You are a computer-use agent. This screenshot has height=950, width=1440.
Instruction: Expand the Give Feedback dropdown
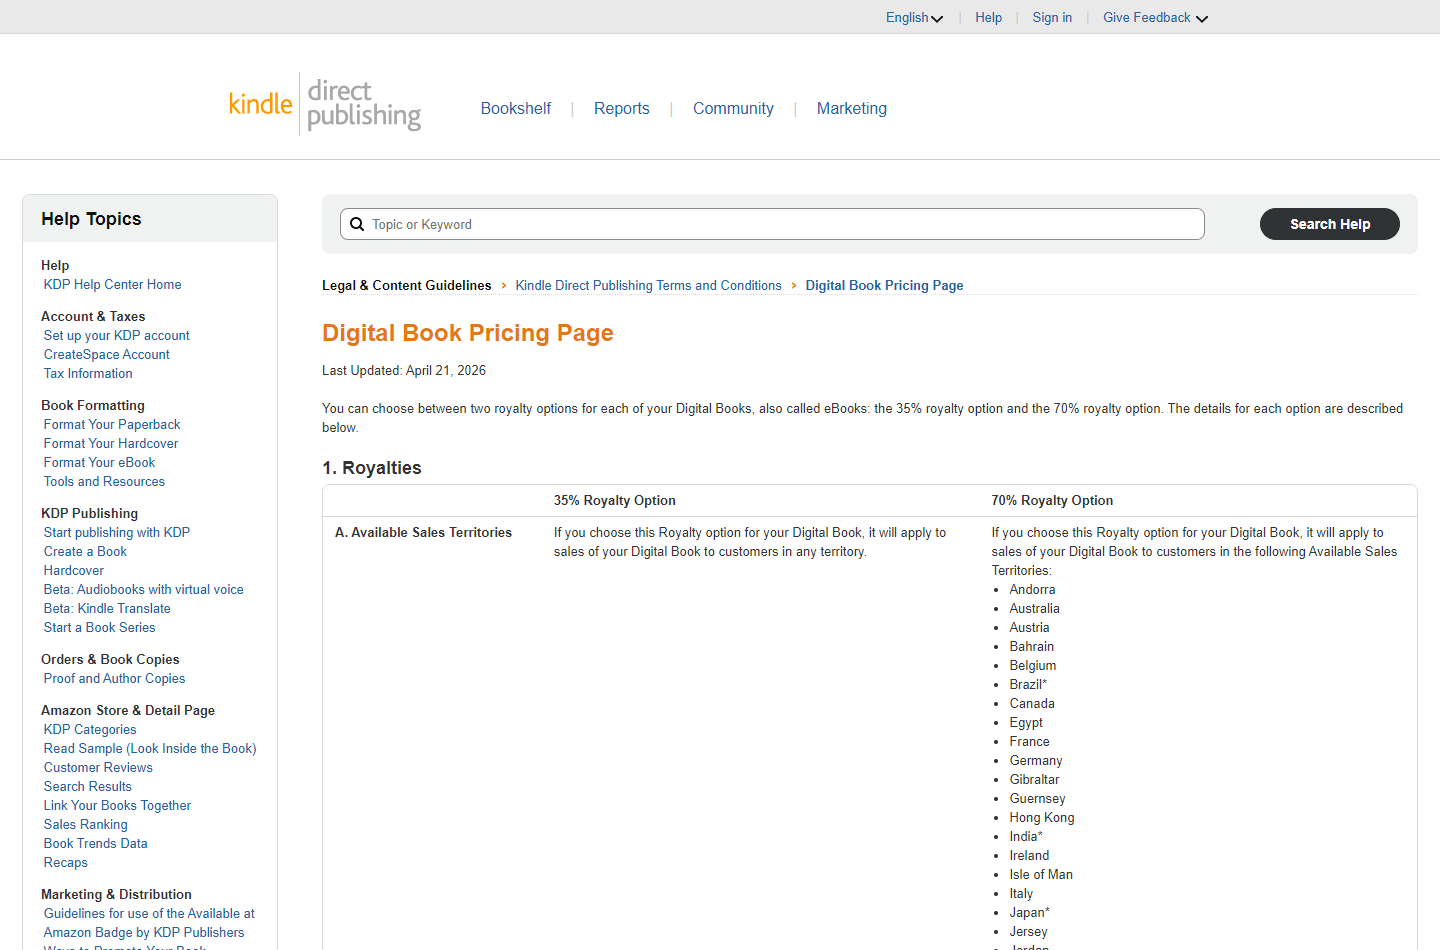tap(1155, 18)
